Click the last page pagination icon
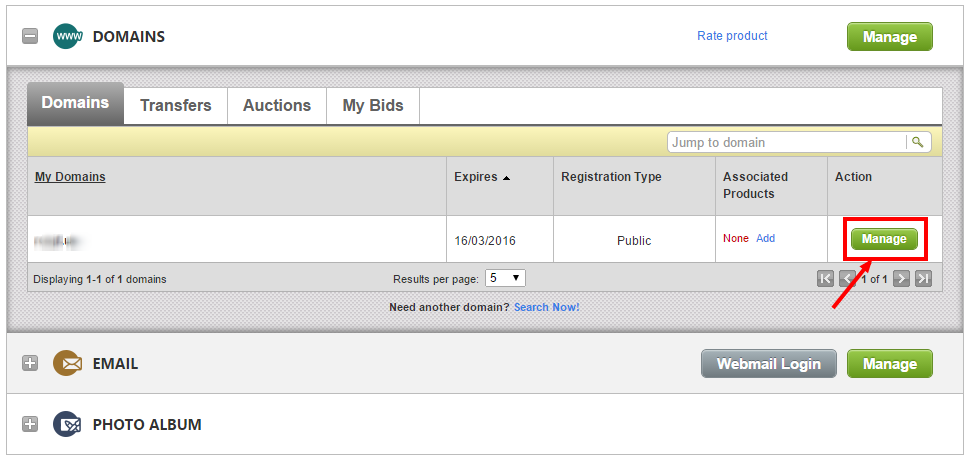Viewport: 971px width, 464px height. tap(923, 279)
